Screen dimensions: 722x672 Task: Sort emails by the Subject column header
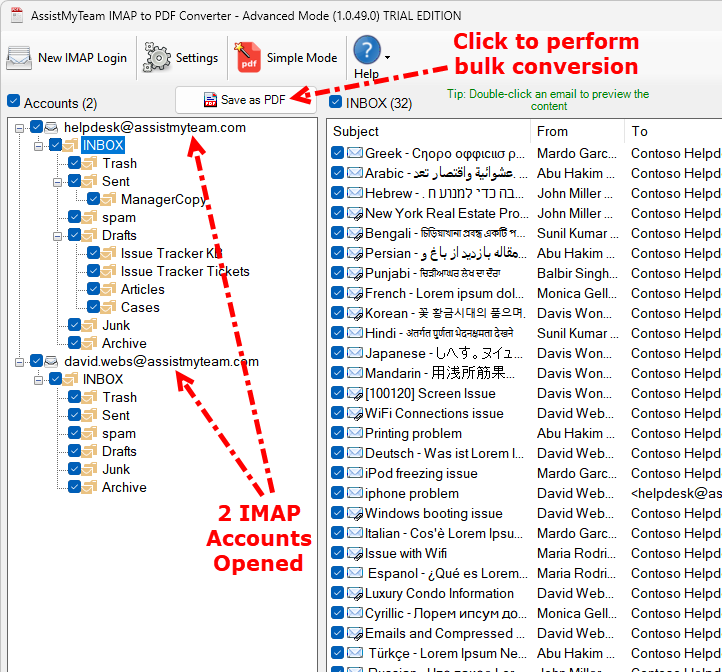point(428,131)
